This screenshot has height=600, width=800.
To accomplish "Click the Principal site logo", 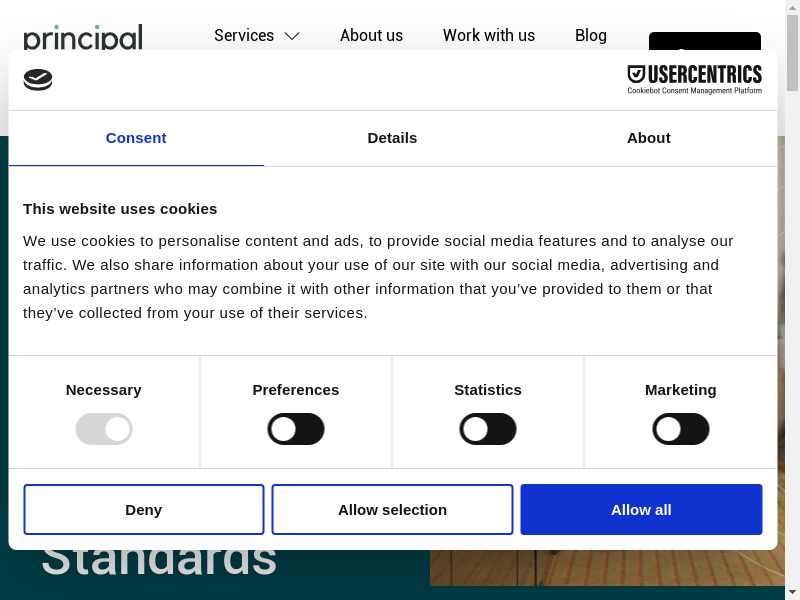I will point(83,37).
